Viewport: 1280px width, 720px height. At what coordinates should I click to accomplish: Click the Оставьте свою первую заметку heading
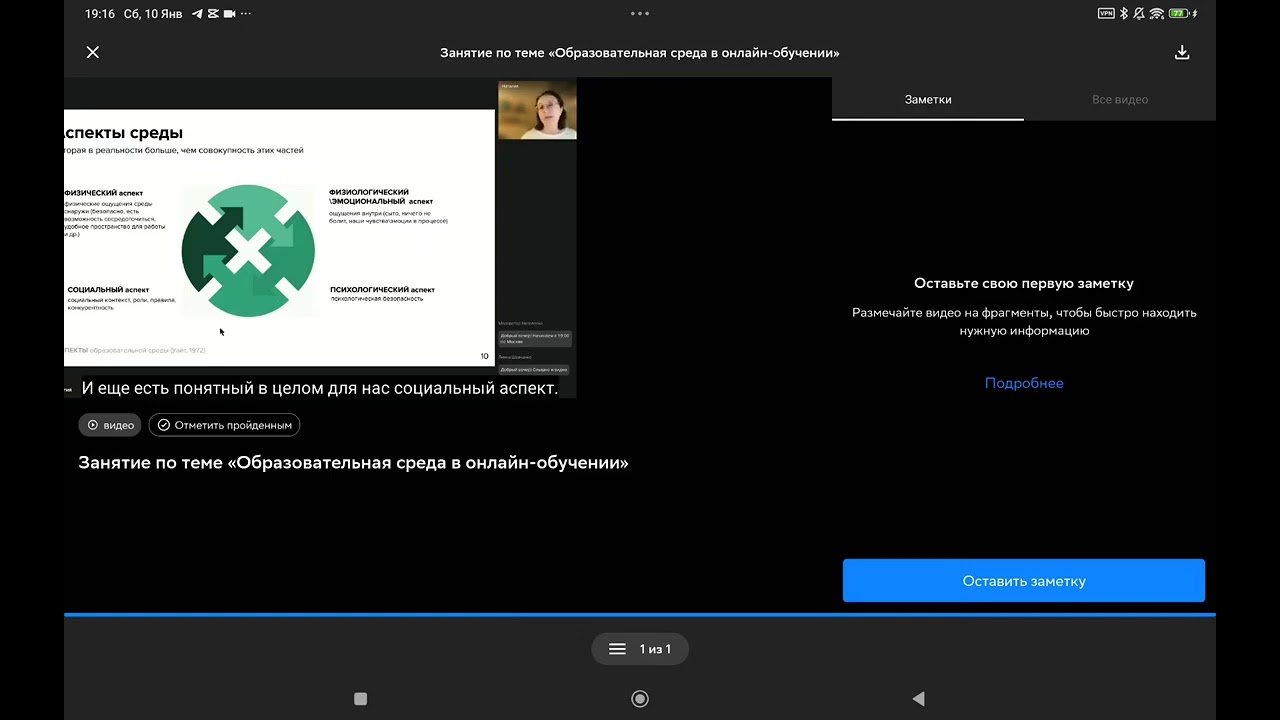pos(1024,284)
